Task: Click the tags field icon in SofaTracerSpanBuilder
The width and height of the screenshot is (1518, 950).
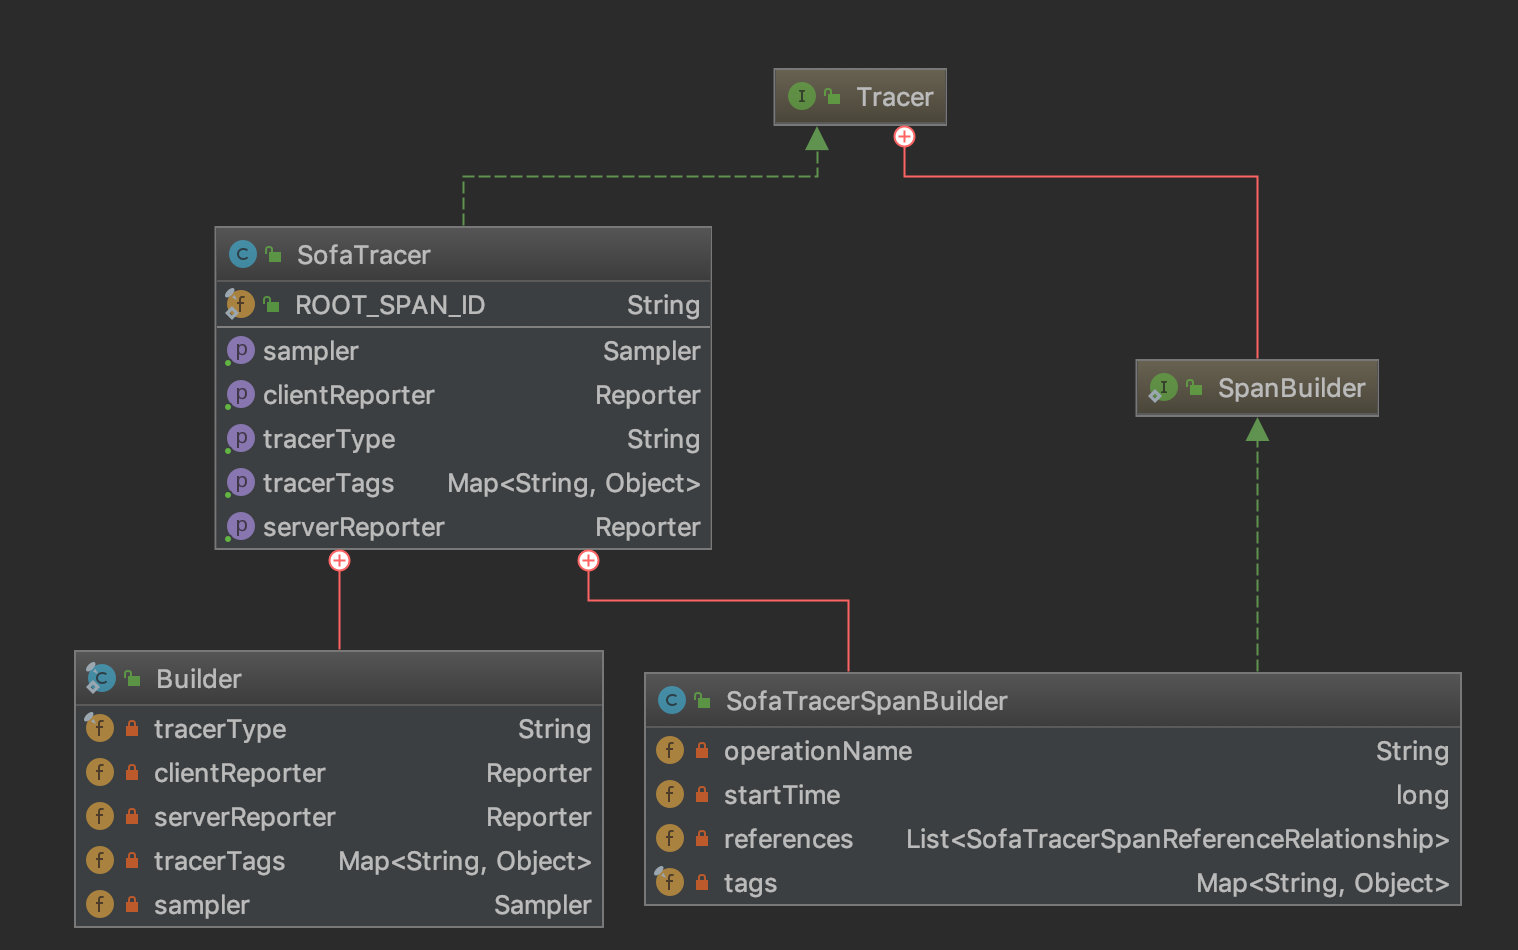Action: pos(669,882)
